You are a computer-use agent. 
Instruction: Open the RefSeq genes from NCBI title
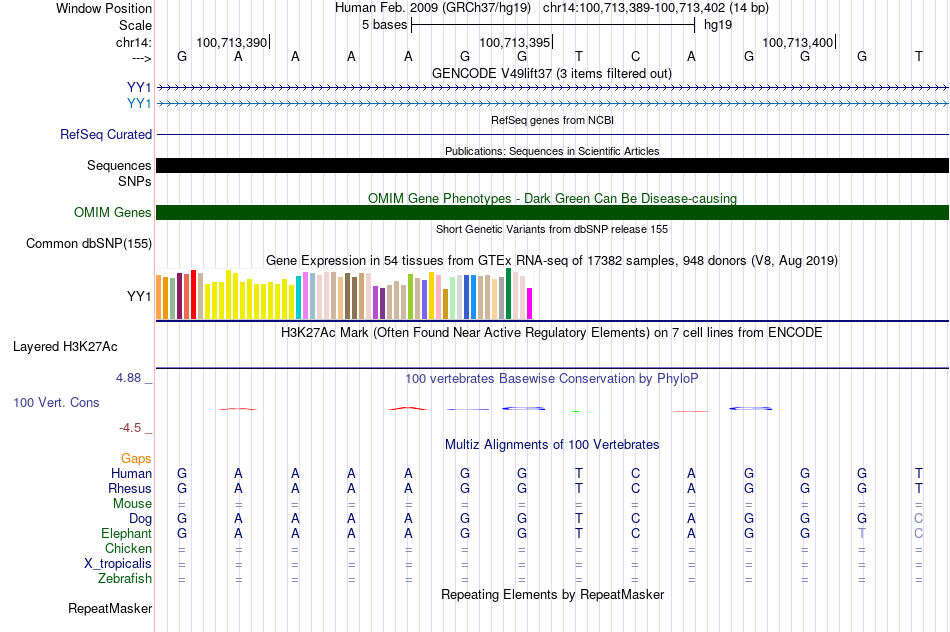coord(552,120)
